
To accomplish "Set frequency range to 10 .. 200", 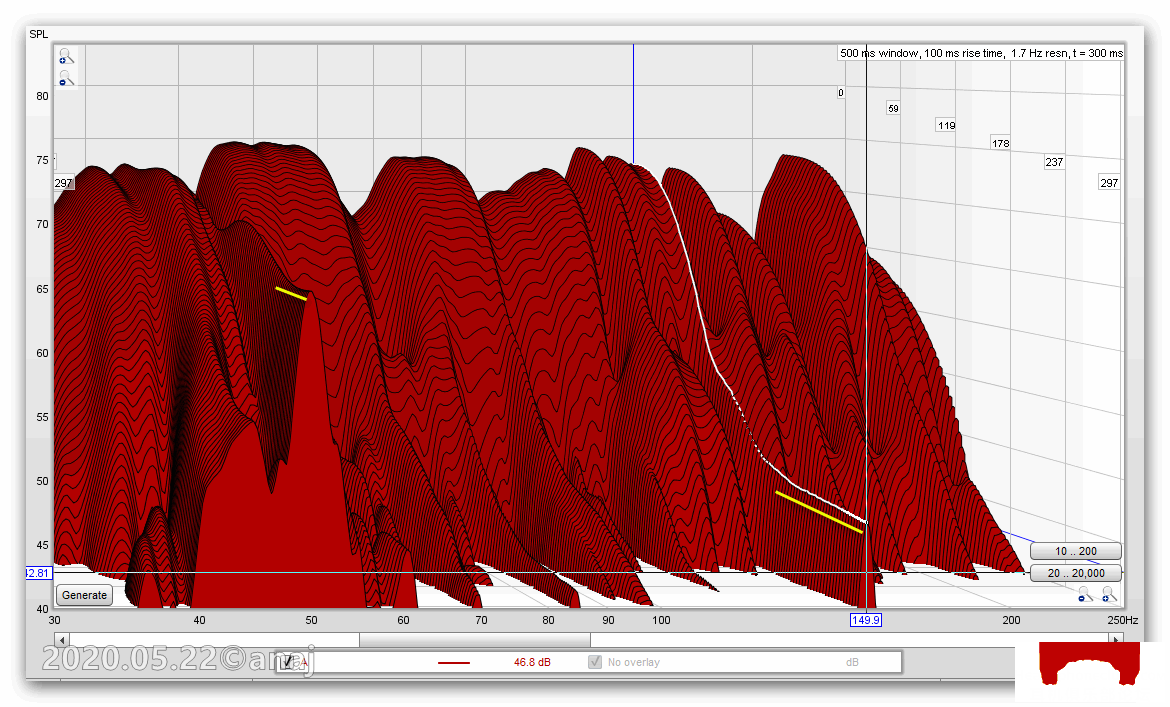I will tap(1075, 551).
